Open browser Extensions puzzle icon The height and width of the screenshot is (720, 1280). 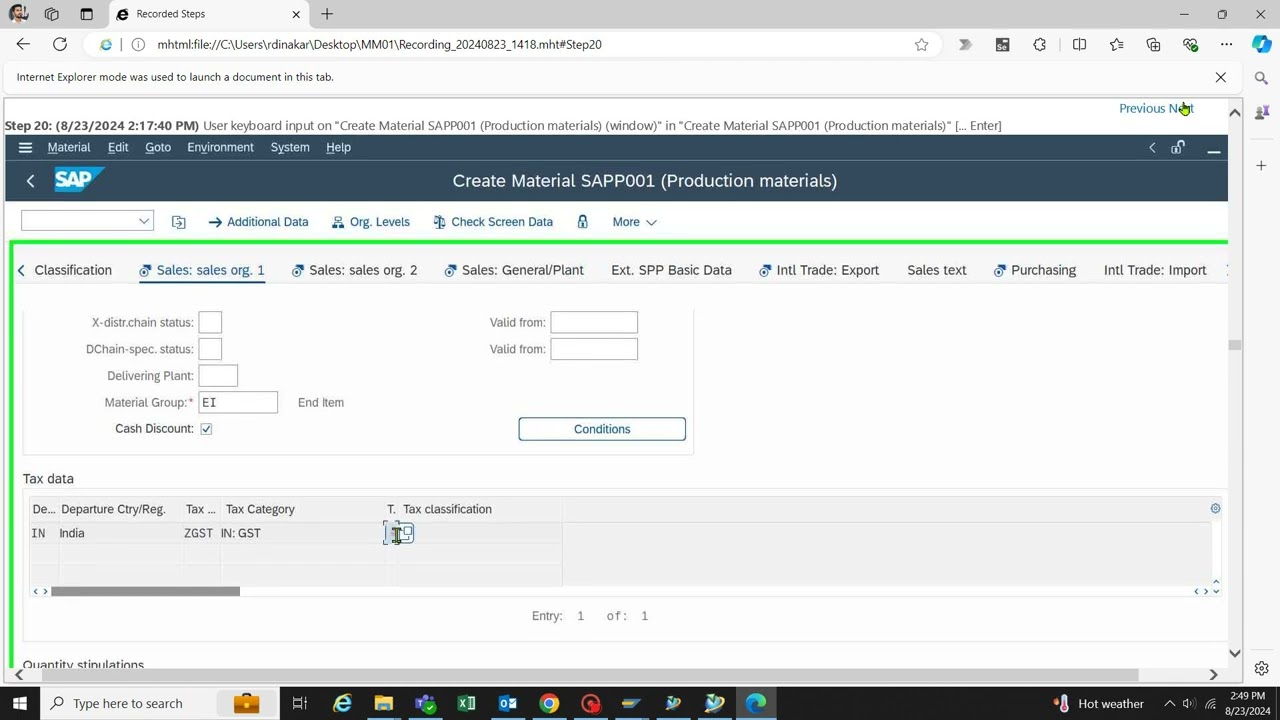[1040, 44]
